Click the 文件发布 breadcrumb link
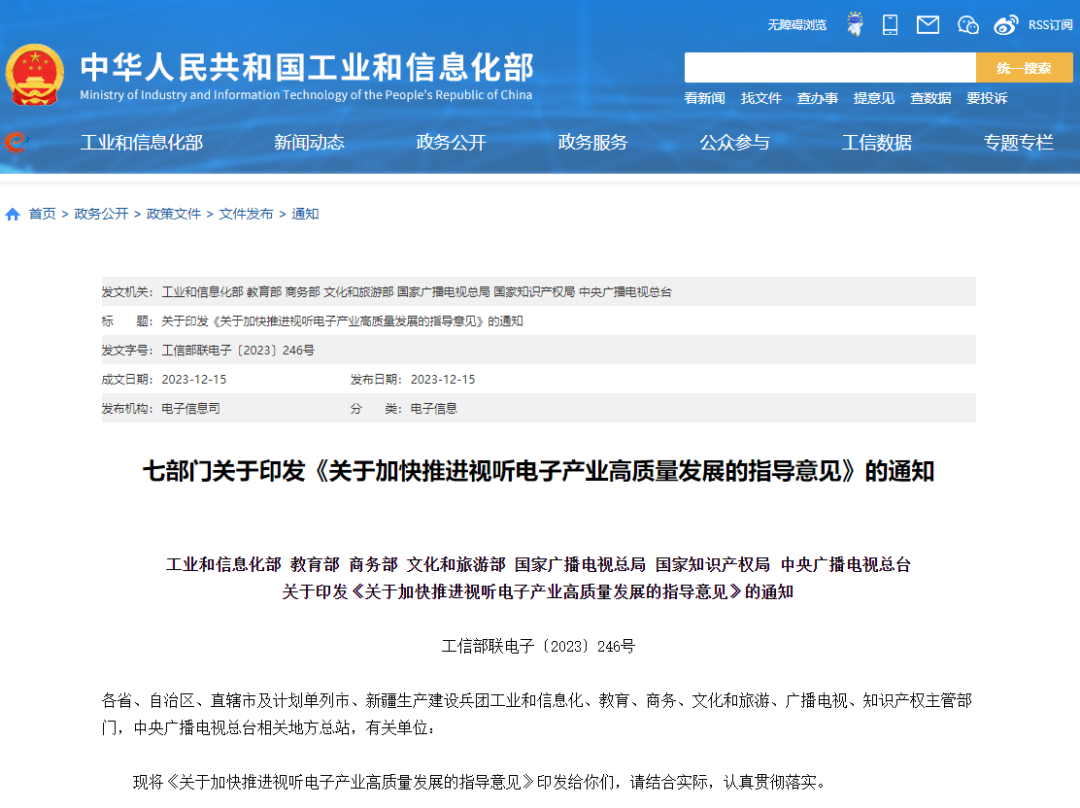 [x=246, y=214]
